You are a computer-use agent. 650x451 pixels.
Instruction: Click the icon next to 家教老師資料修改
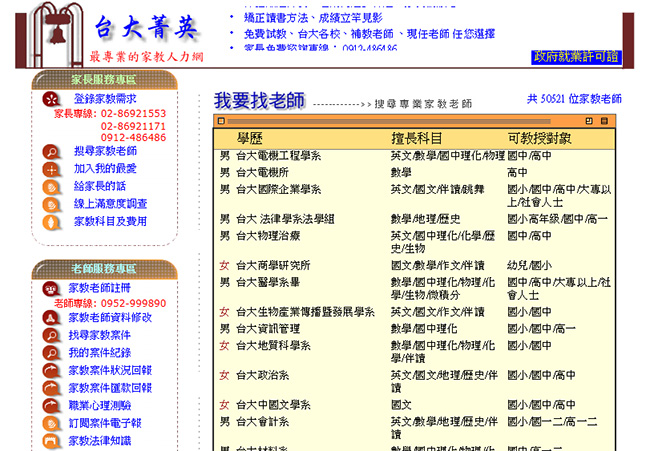(50, 318)
